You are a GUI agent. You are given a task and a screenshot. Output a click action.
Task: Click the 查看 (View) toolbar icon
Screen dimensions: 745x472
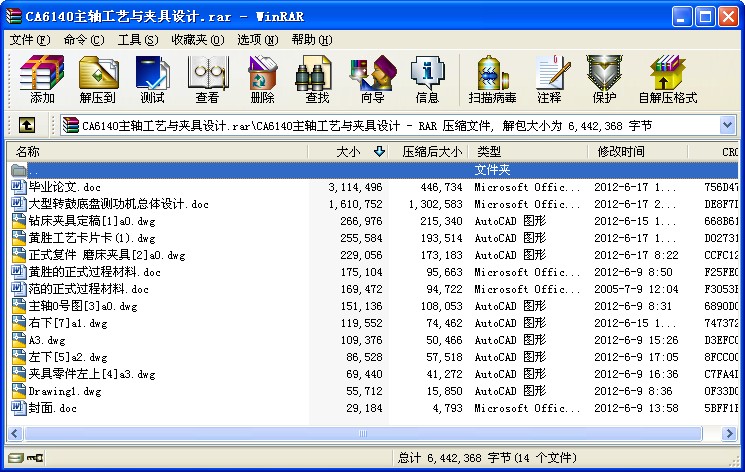208,72
